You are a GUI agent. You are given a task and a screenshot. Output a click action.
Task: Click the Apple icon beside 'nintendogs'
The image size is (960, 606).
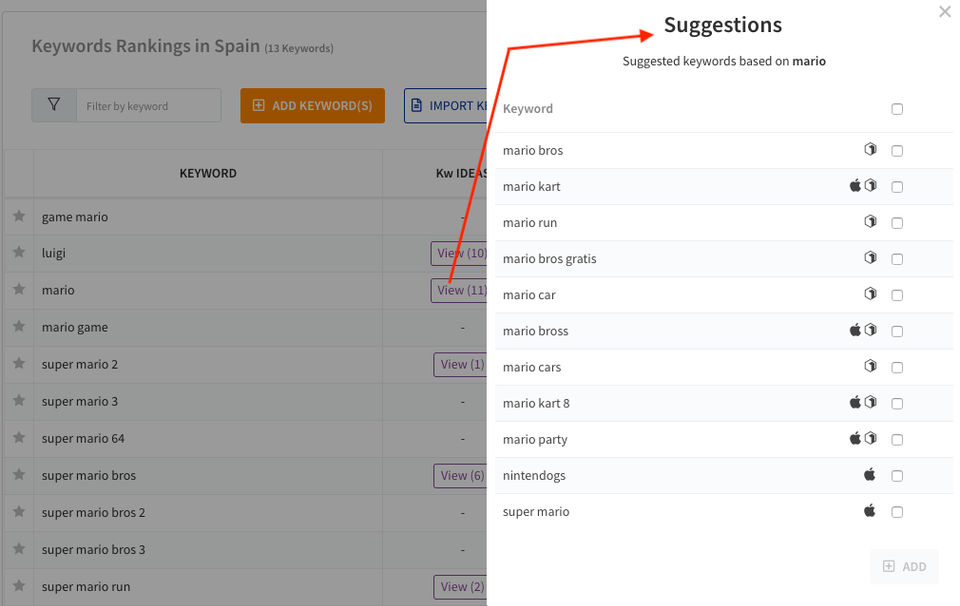click(x=870, y=475)
